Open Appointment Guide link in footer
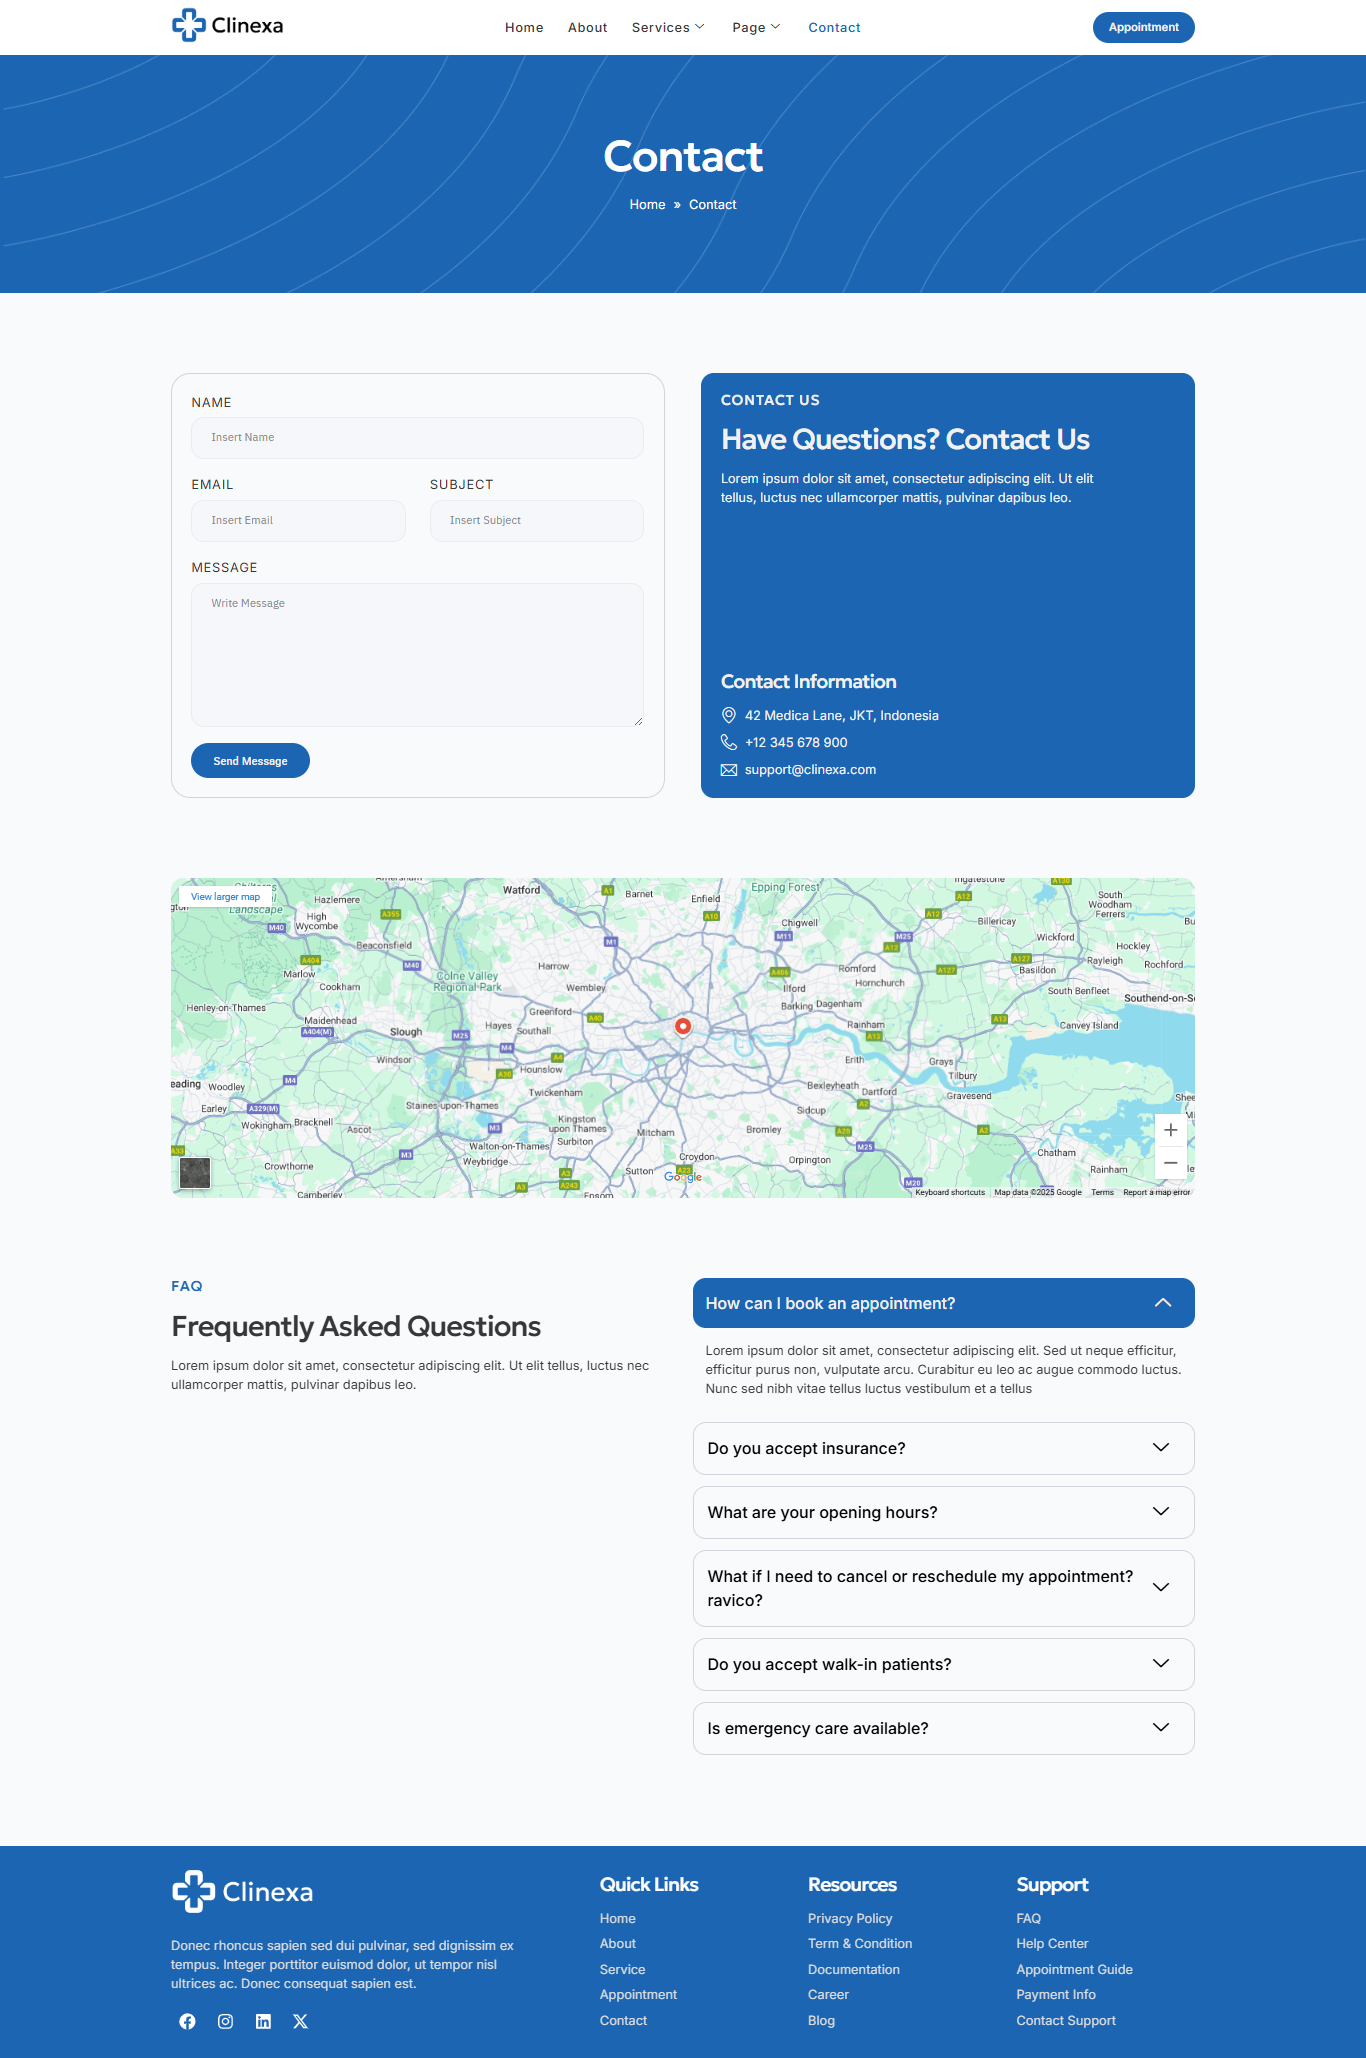This screenshot has height=2058, width=1366. pyautogui.click(x=1074, y=1969)
